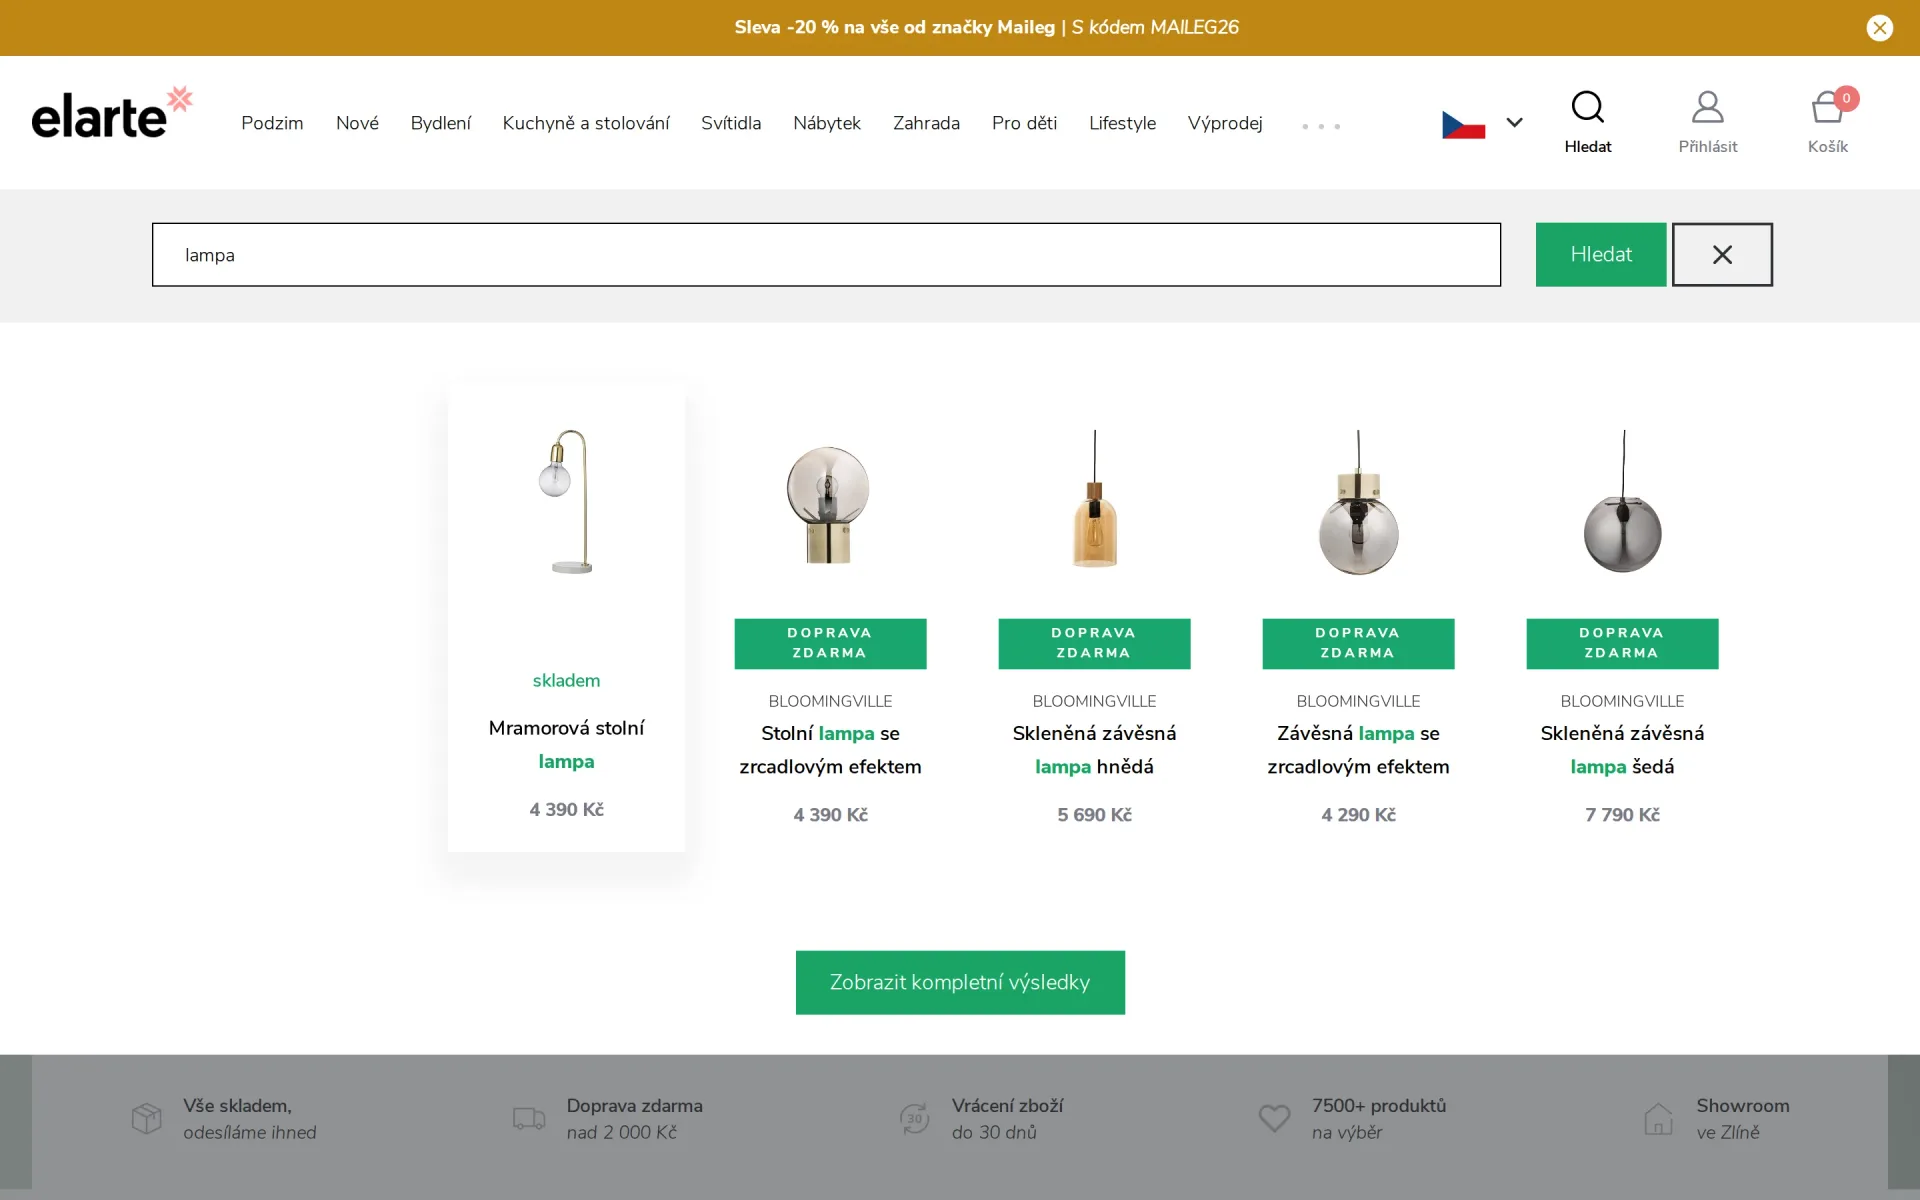Open the elarte logo home link

(x=112, y=112)
